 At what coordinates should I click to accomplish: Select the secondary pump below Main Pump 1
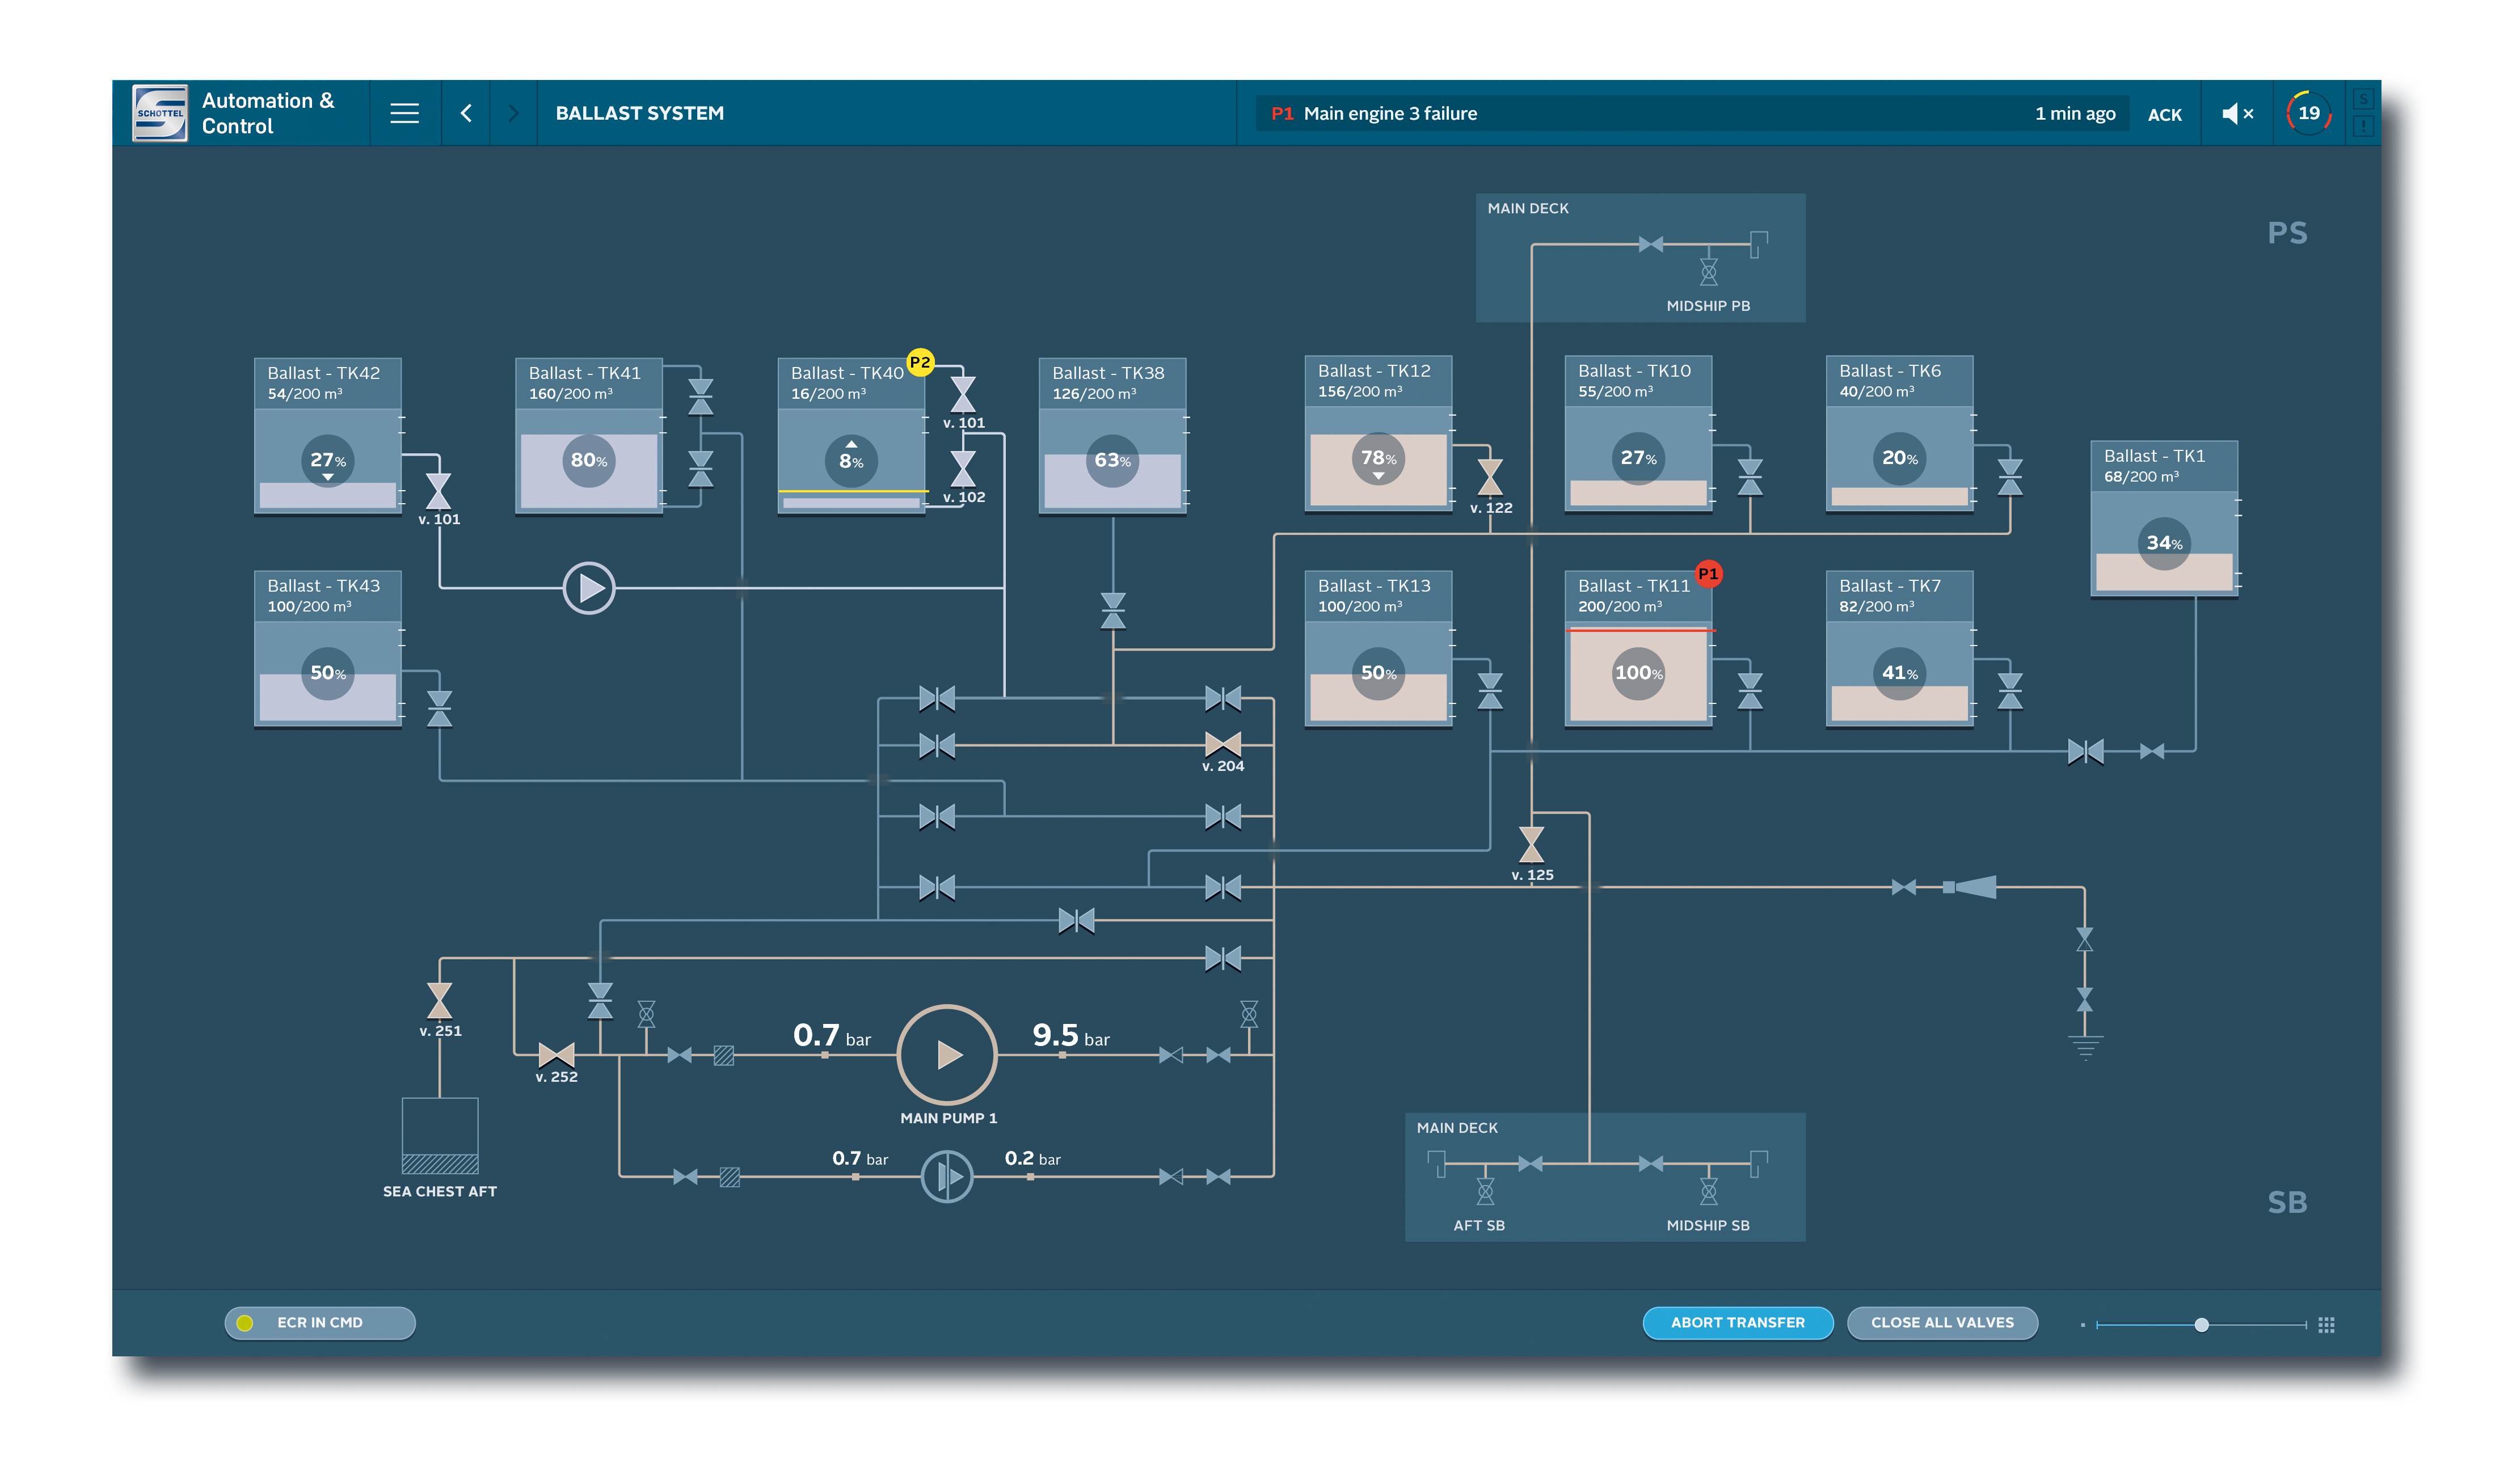946,1176
